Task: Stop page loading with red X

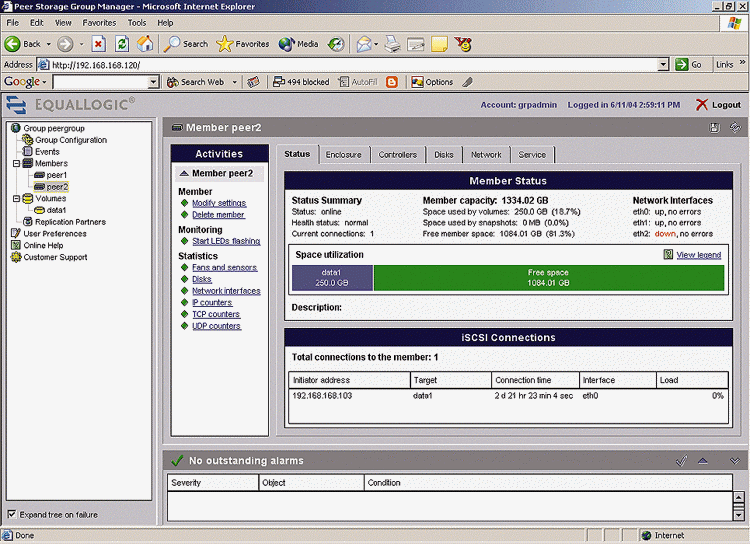Action: coord(99,44)
